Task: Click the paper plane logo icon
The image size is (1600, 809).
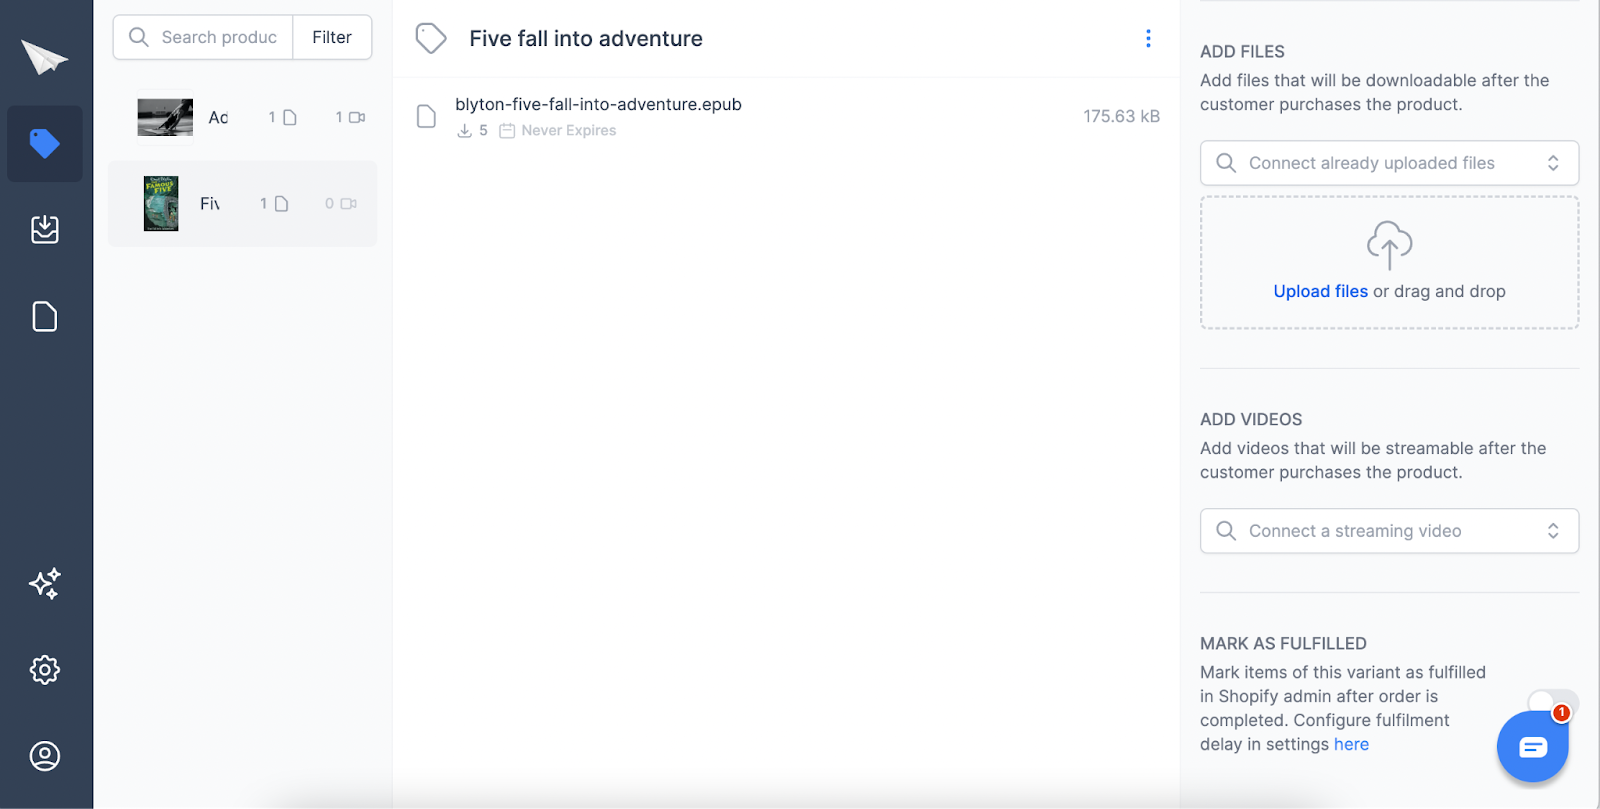Action: click(45, 57)
